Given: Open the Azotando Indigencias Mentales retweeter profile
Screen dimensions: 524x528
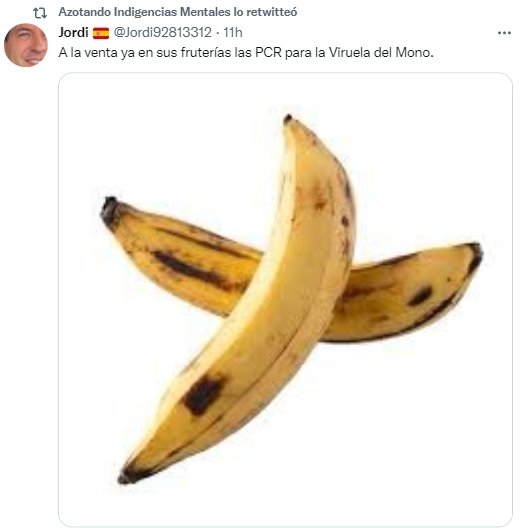Looking at the screenshot, I should click(144, 12).
